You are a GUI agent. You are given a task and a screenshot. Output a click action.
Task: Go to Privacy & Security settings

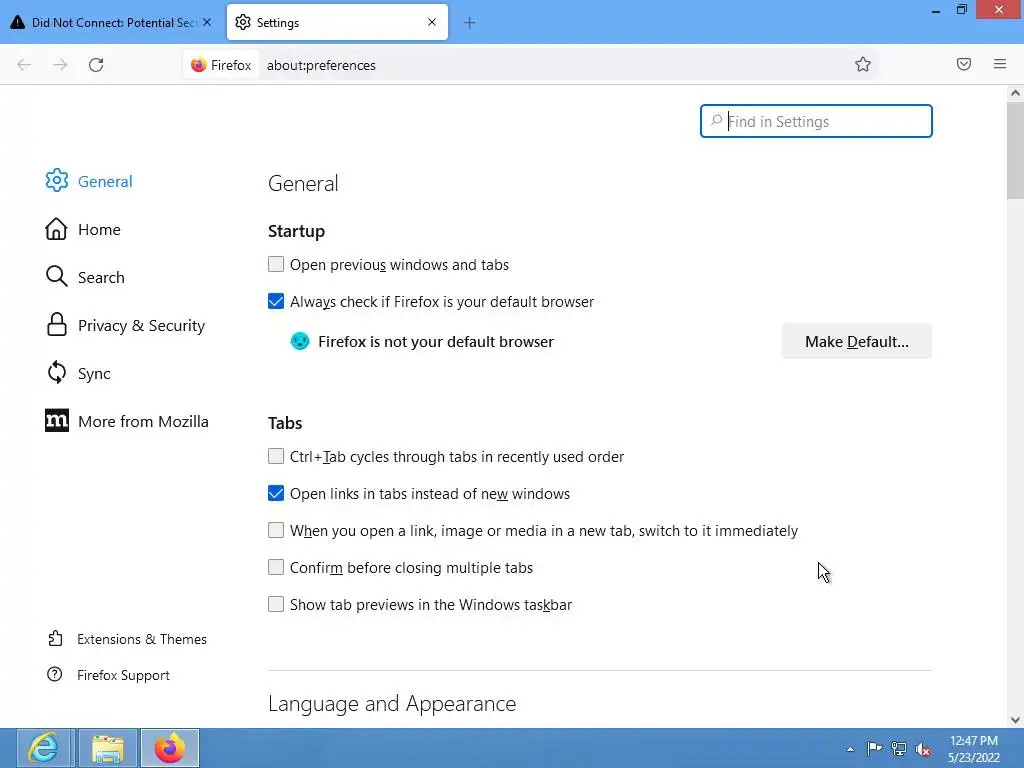click(x=142, y=325)
